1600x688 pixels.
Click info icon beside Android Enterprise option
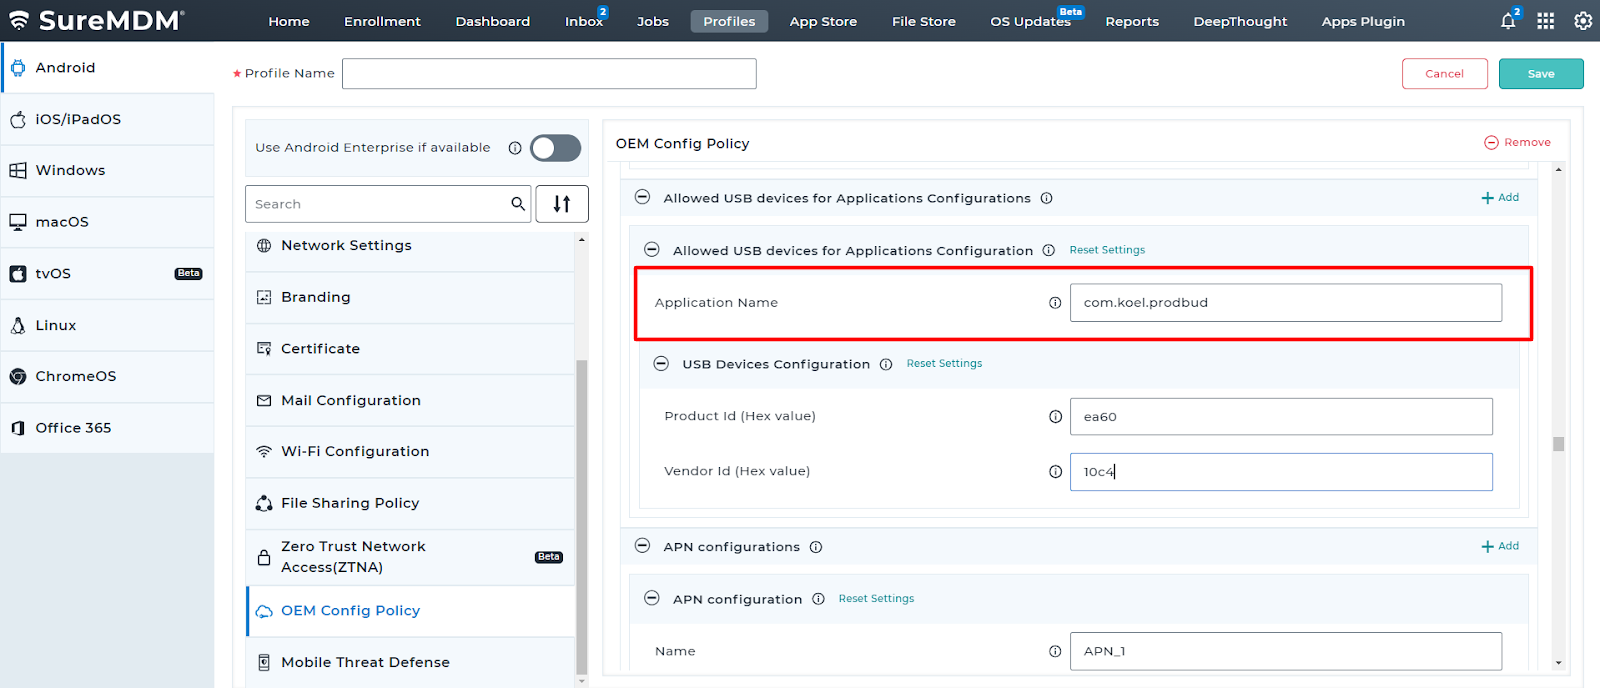pyautogui.click(x=515, y=148)
